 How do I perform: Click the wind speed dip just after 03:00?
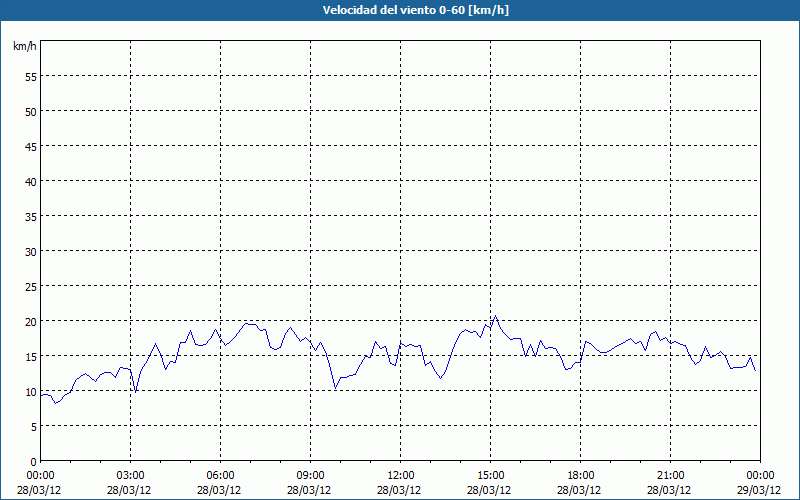click(135, 392)
